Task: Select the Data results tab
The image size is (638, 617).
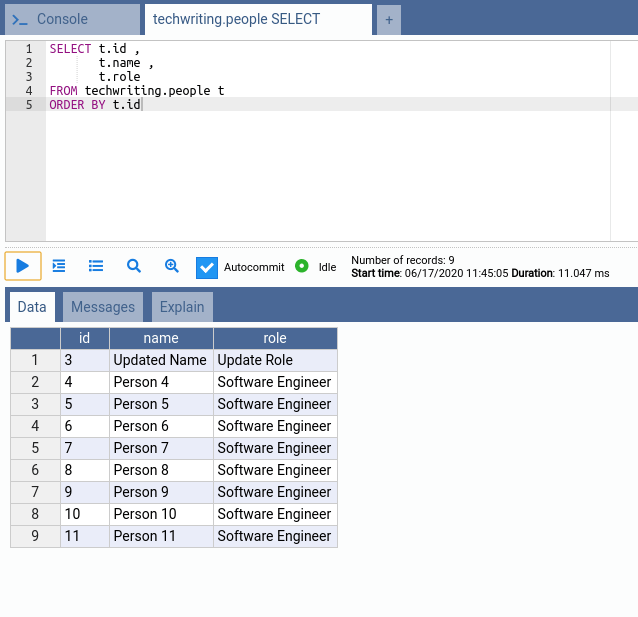Action: tap(32, 307)
